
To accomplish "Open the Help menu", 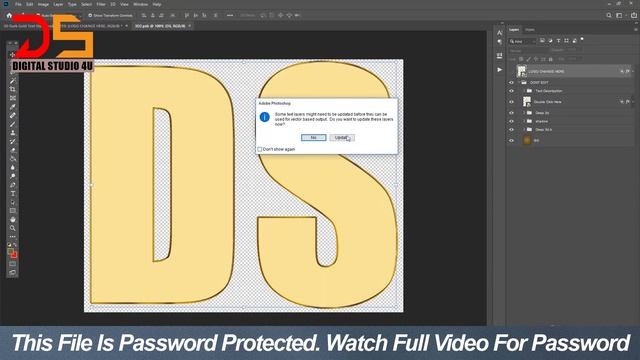I will click(x=157, y=4).
